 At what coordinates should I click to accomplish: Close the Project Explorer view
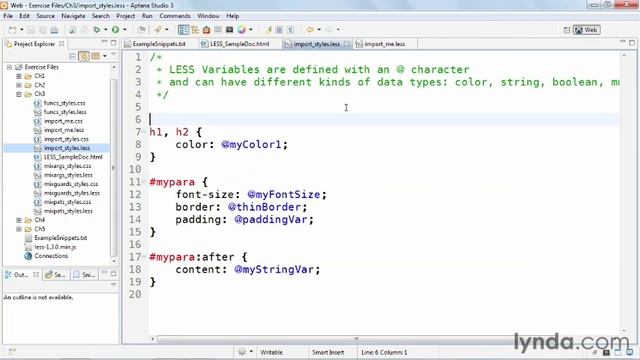[62, 44]
